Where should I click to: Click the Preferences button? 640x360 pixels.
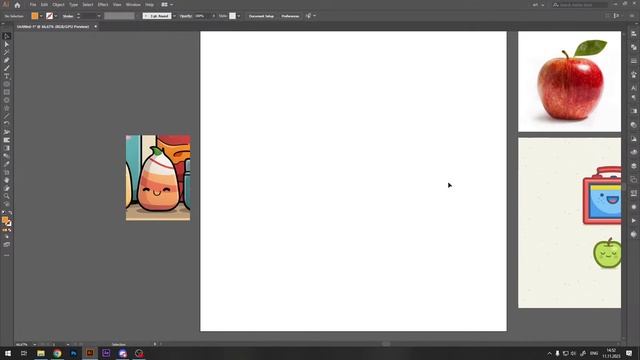click(290, 16)
